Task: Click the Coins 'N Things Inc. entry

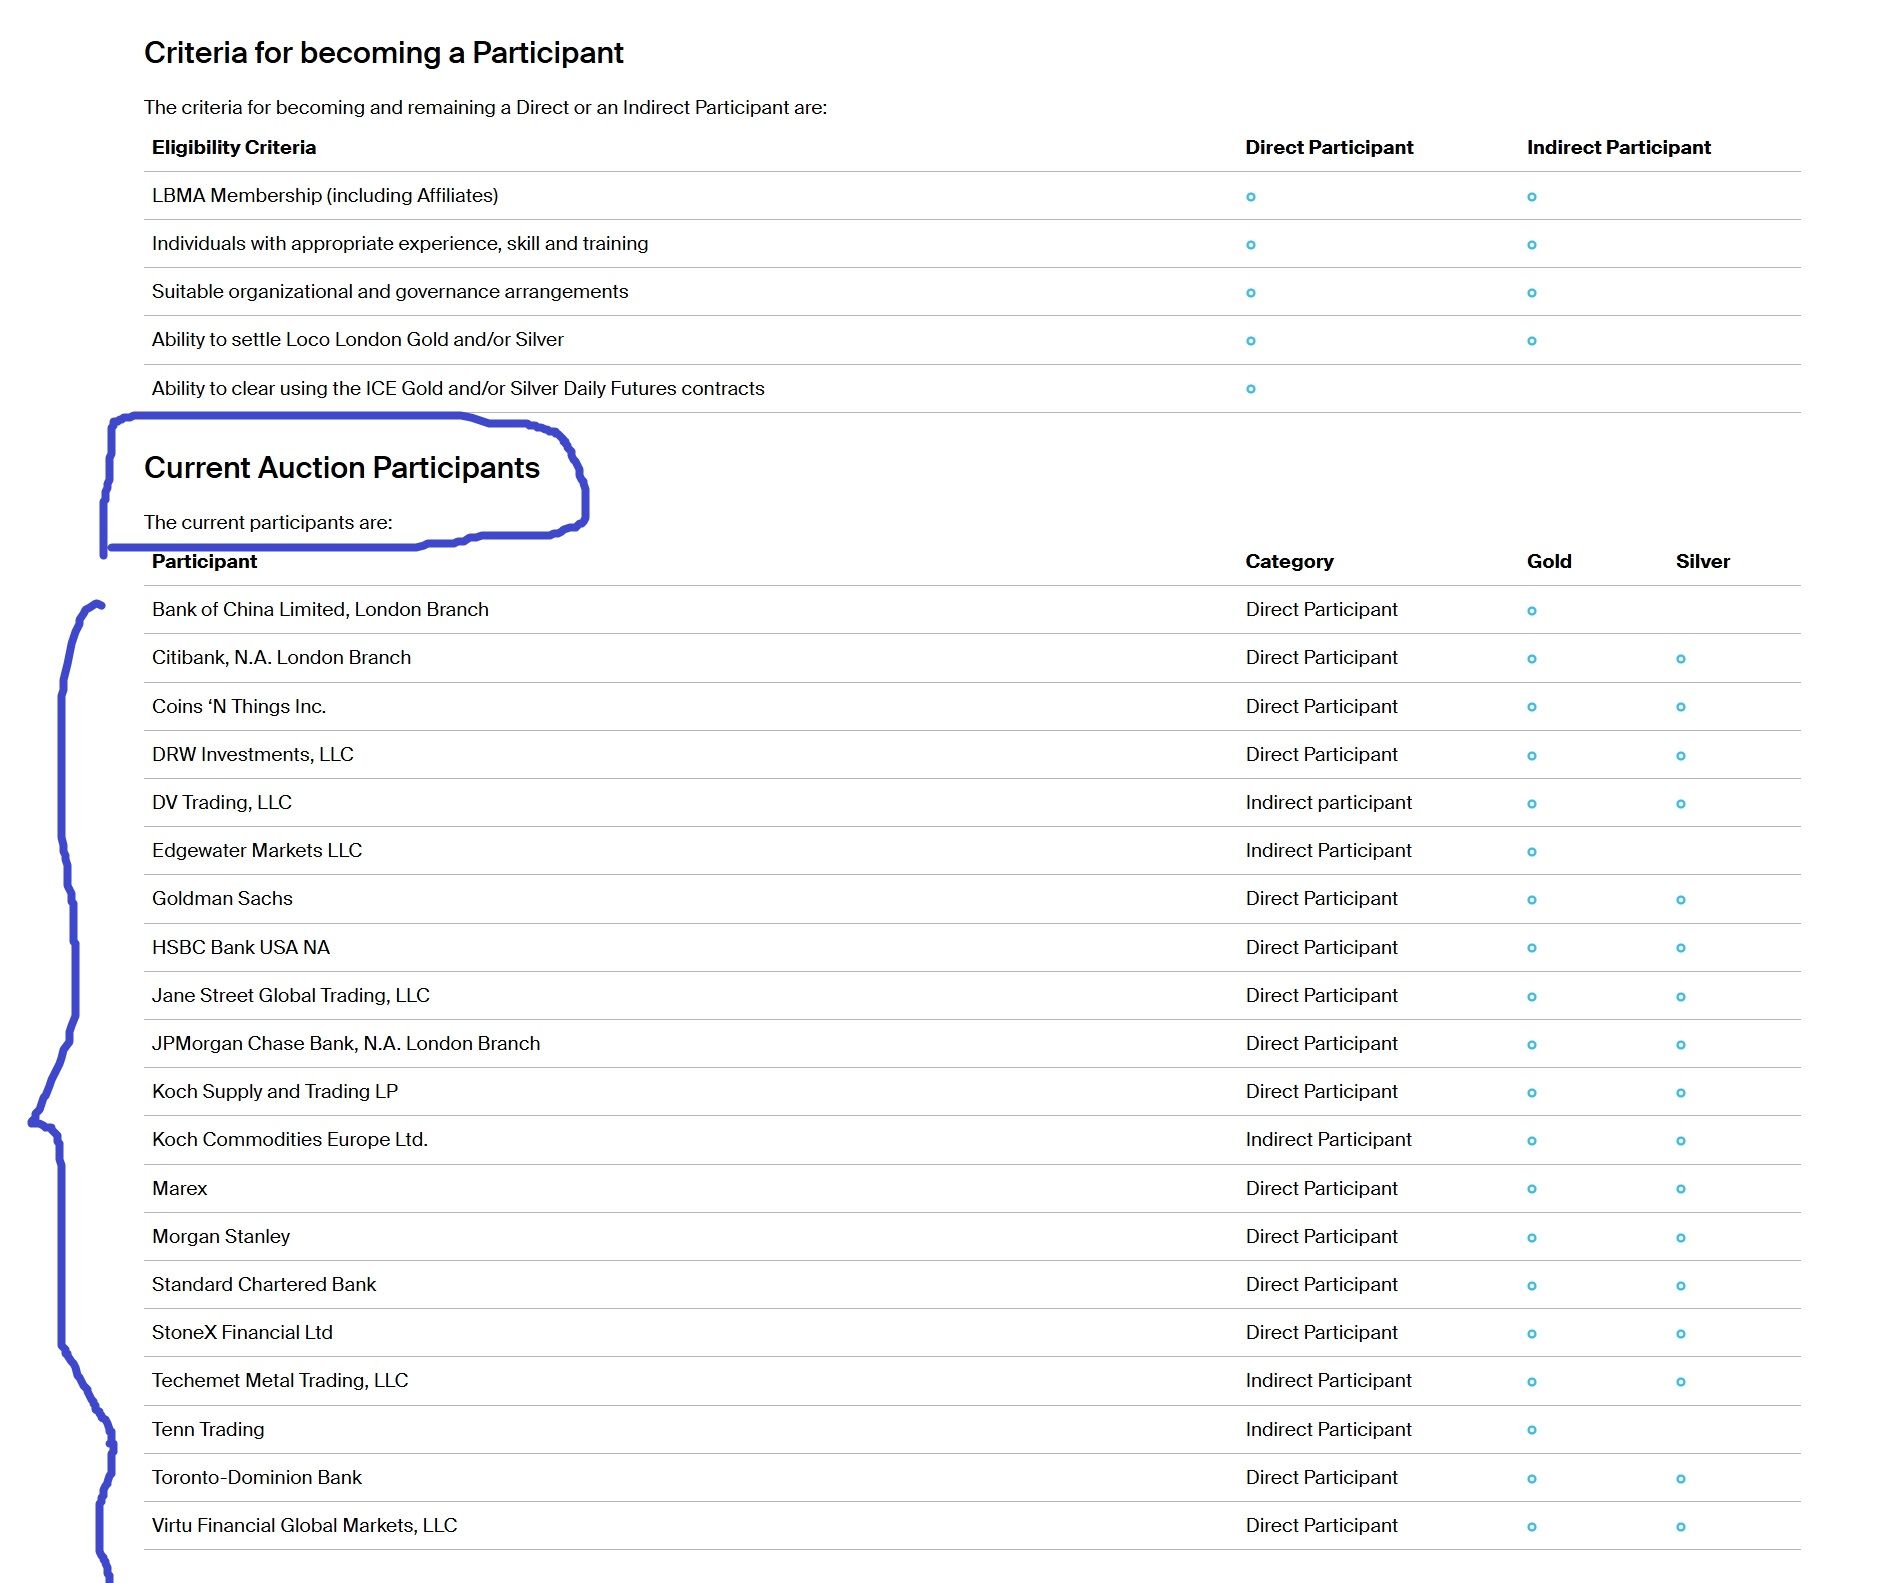Action: (x=238, y=706)
